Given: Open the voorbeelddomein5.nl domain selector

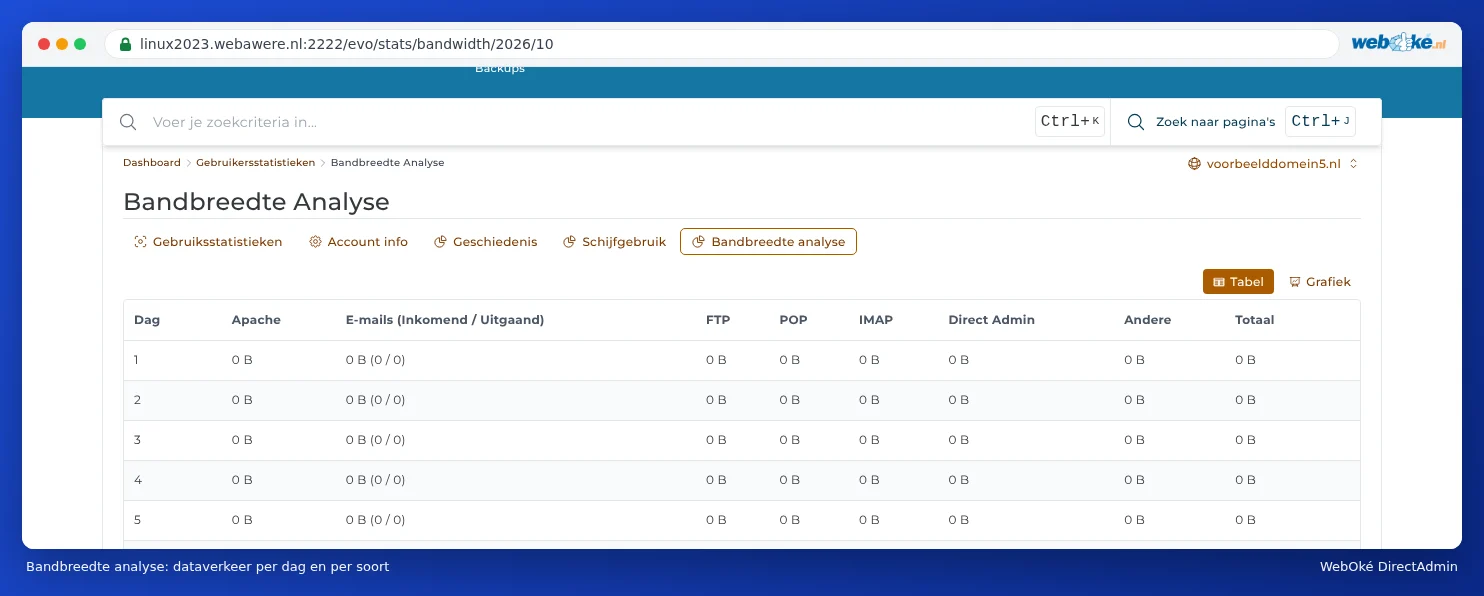Looking at the screenshot, I should tap(1273, 163).
